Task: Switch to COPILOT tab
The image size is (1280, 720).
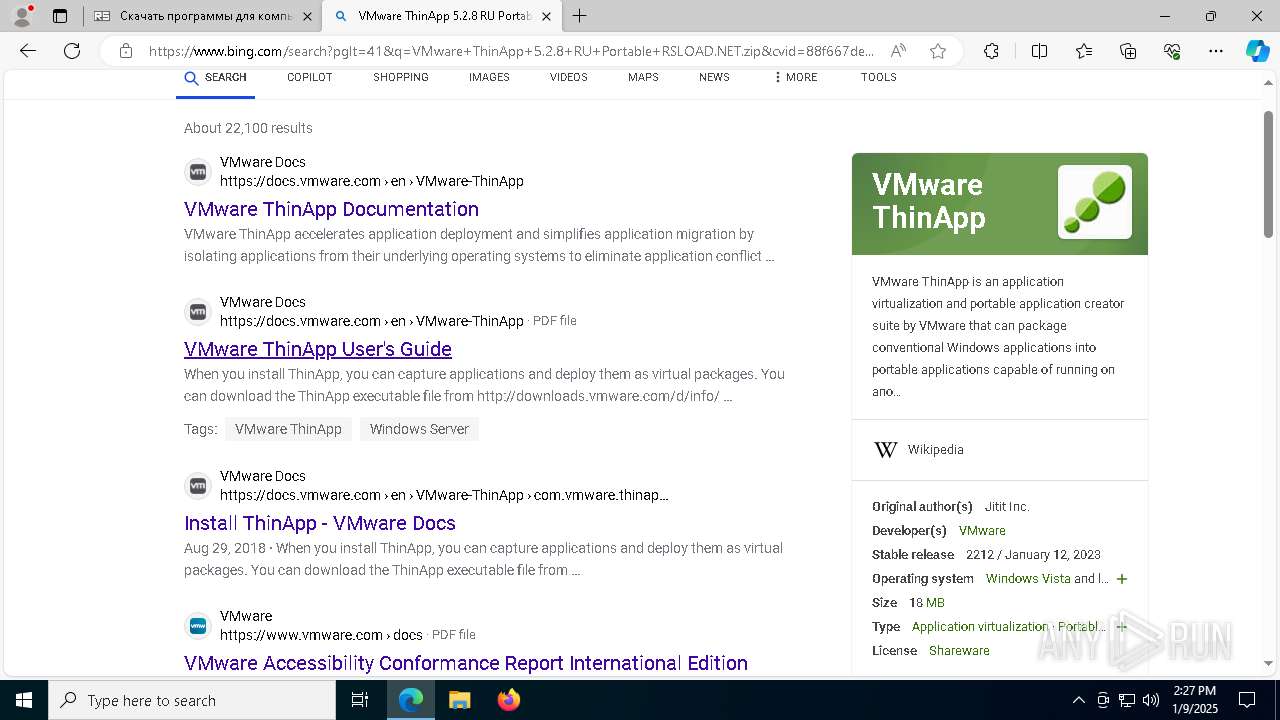Action: click(310, 78)
